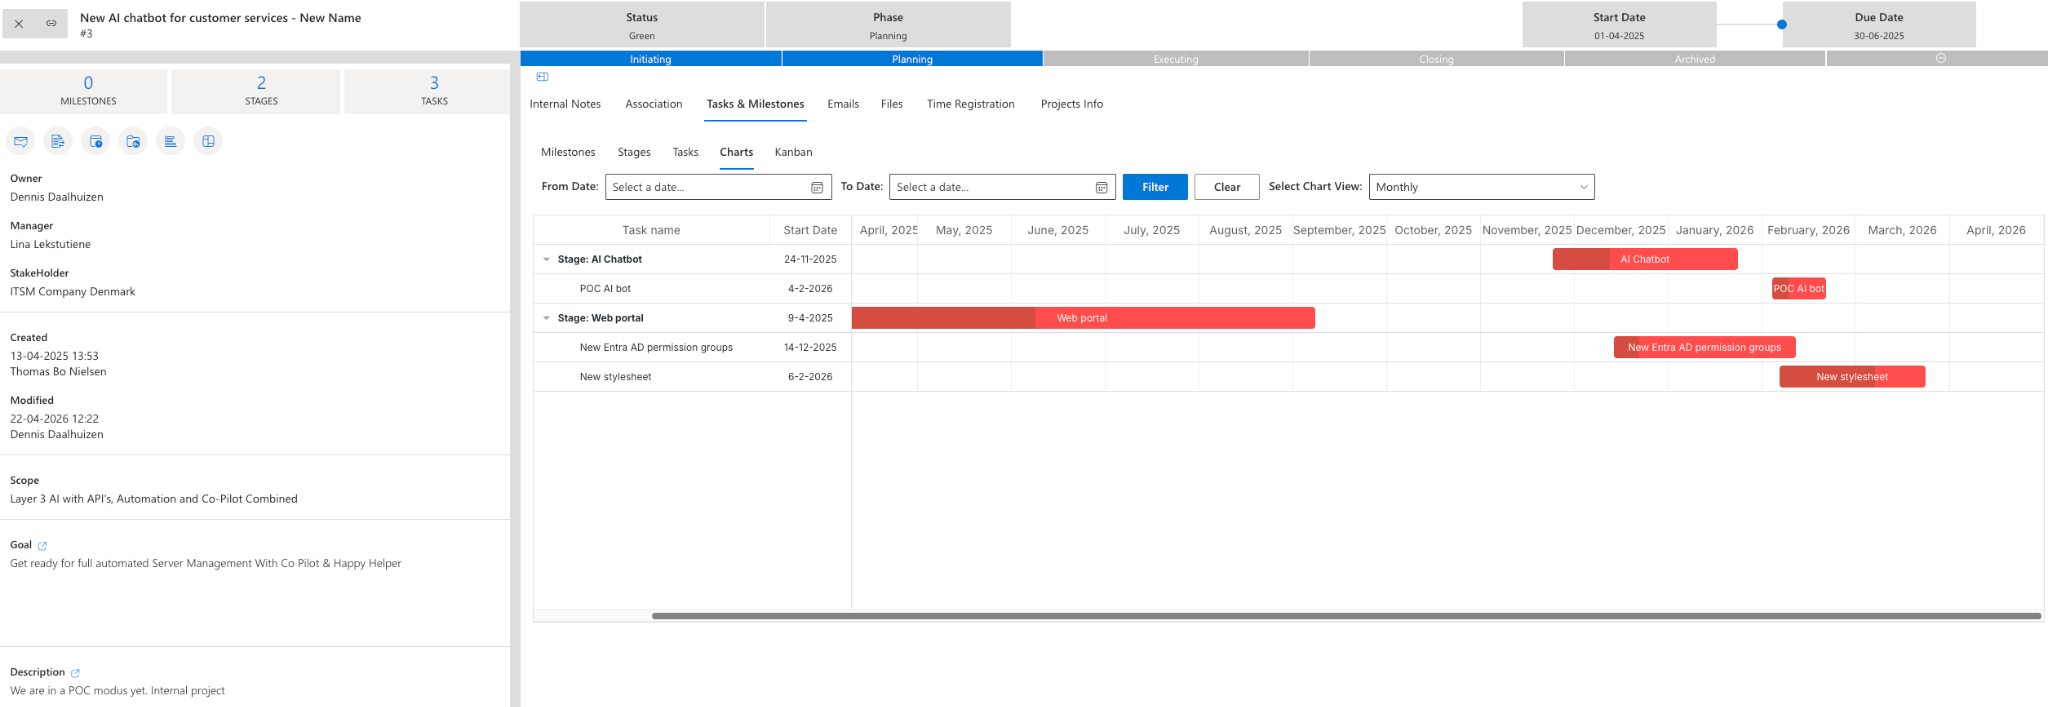Select the Charts sub-tab

coord(736,152)
